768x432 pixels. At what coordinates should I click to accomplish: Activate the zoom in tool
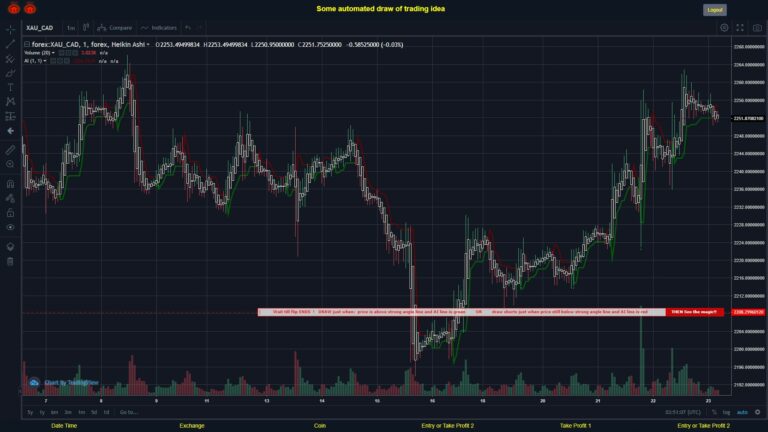point(10,164)
